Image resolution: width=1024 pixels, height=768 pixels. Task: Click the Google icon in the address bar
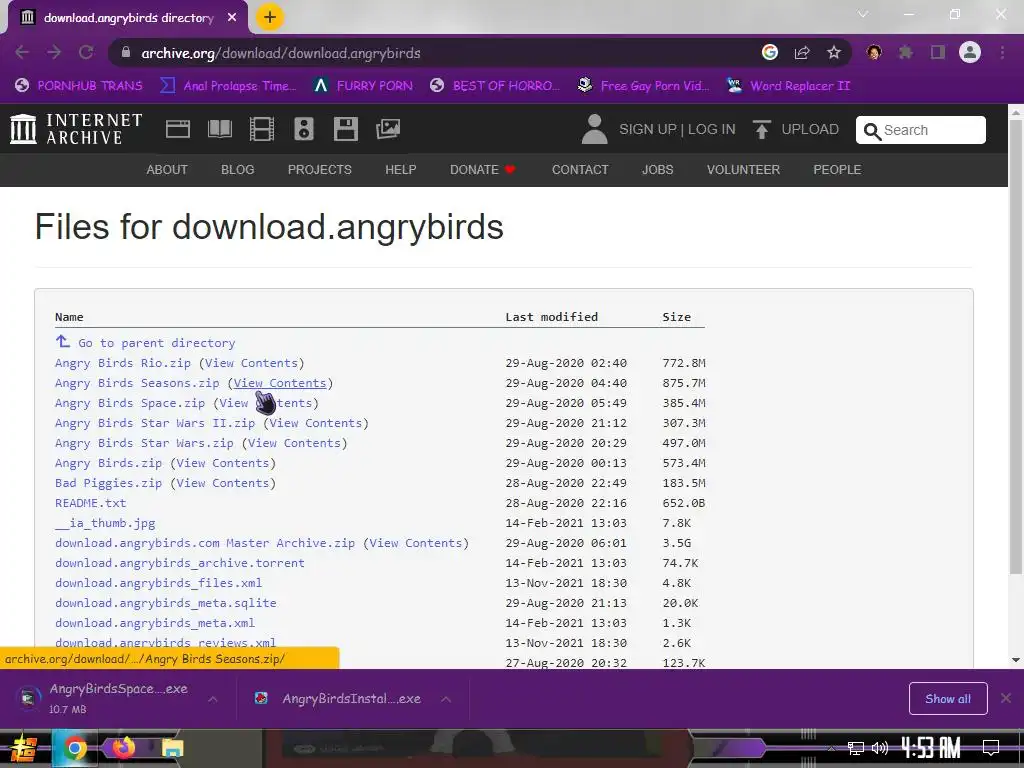point(770,52)
